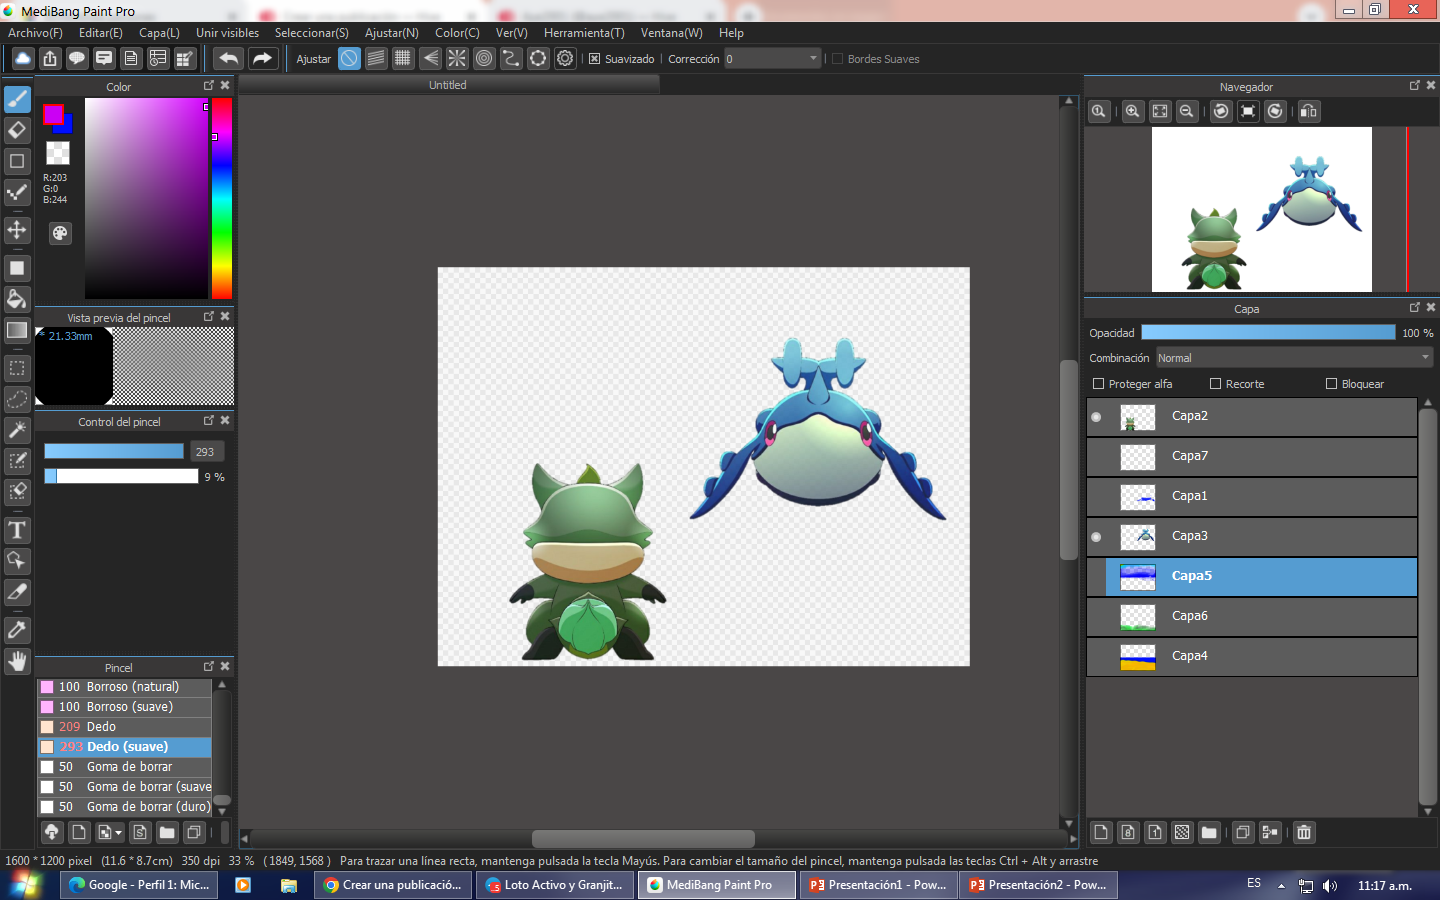Open the Archivo(F) menu
Viewport: 1440px width, 900px height.
click(35, 33)
